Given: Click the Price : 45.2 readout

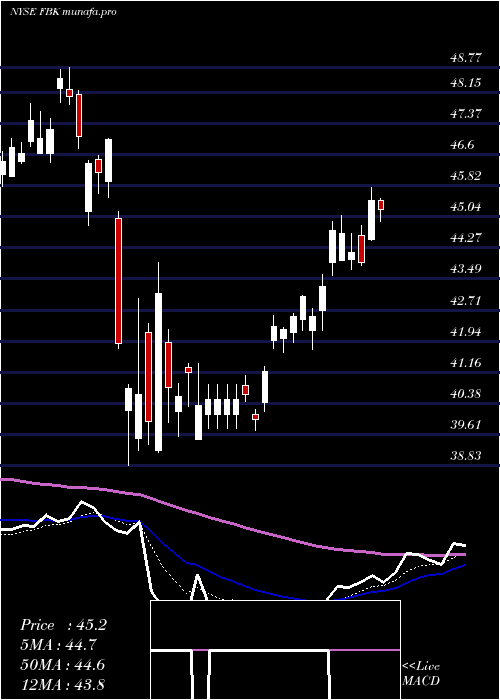Looking at the screenshot, I should pyautogui.click(x=63, y=625).
